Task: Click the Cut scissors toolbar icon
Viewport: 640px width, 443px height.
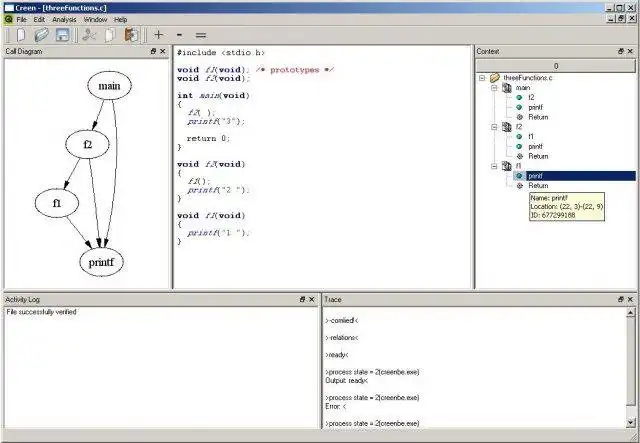Action: point(89,35)
